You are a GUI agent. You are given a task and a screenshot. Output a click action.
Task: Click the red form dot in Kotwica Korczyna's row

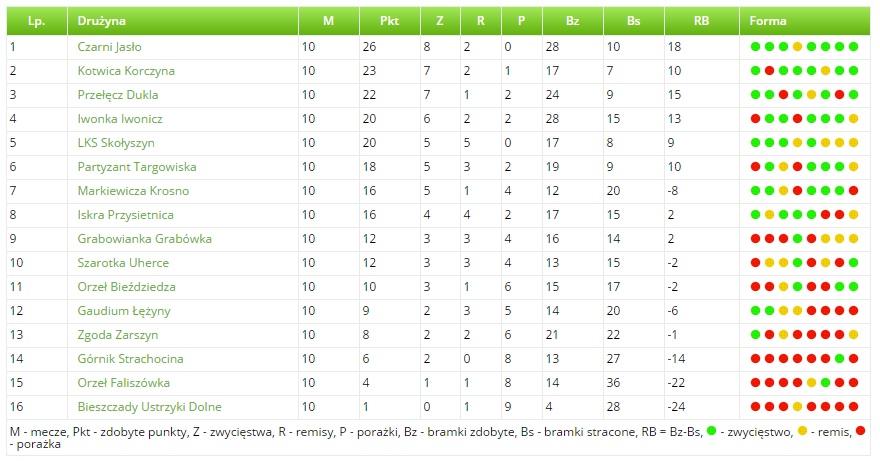click(x=769, y=71)
